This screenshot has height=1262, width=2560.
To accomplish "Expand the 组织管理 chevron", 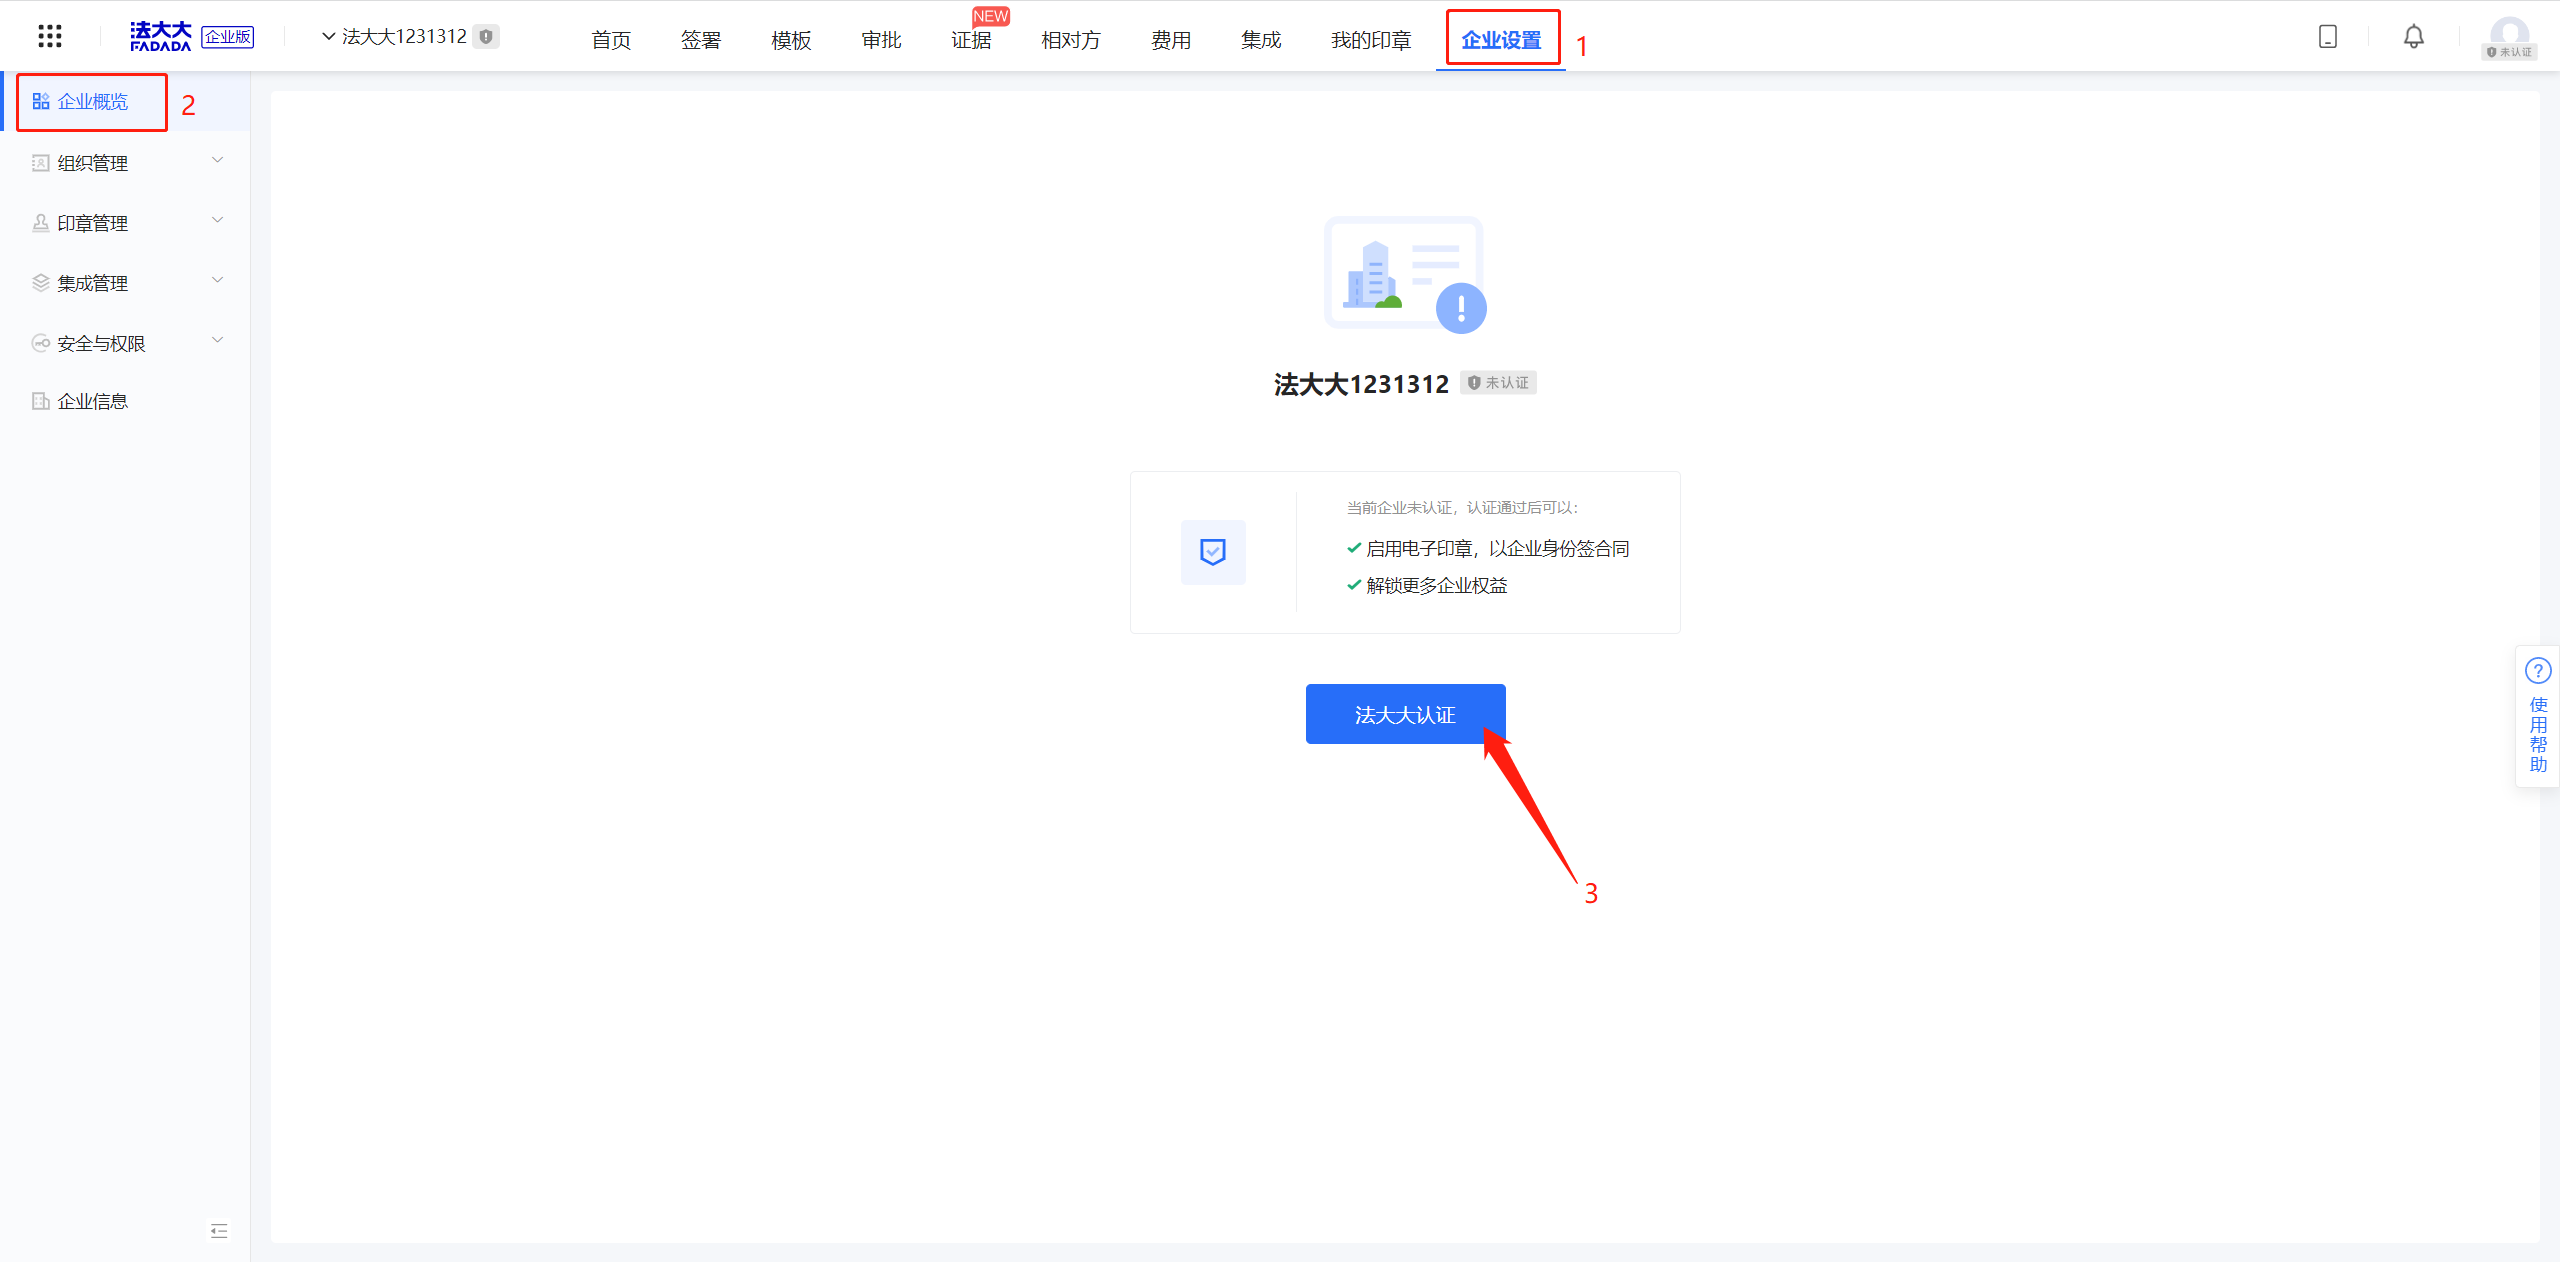I will (x=218, y=160).
